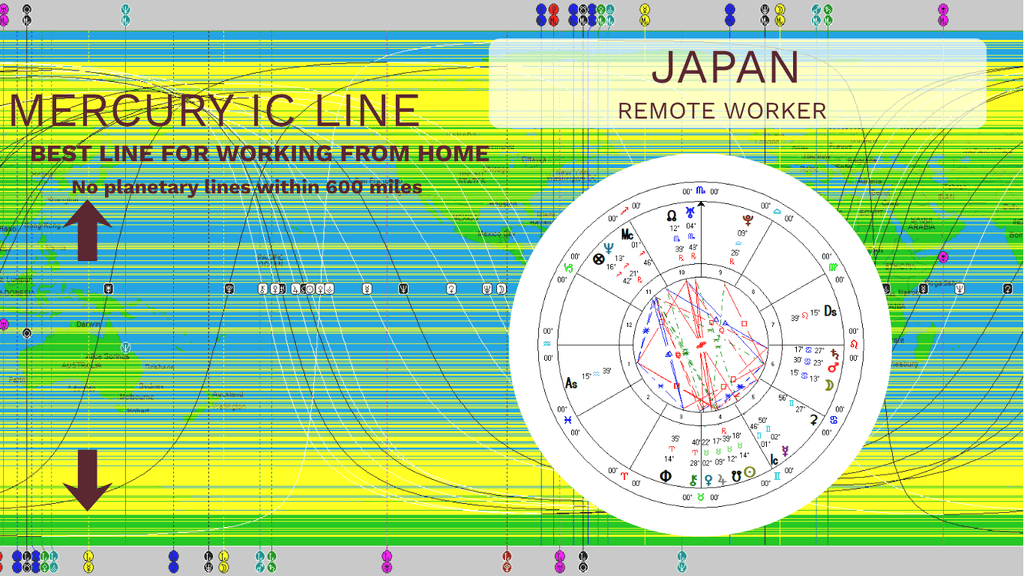This screenshot has height=576, width=1024.
Task: Select the North Node glyph in the chart
Action: (x=671, y=216)
